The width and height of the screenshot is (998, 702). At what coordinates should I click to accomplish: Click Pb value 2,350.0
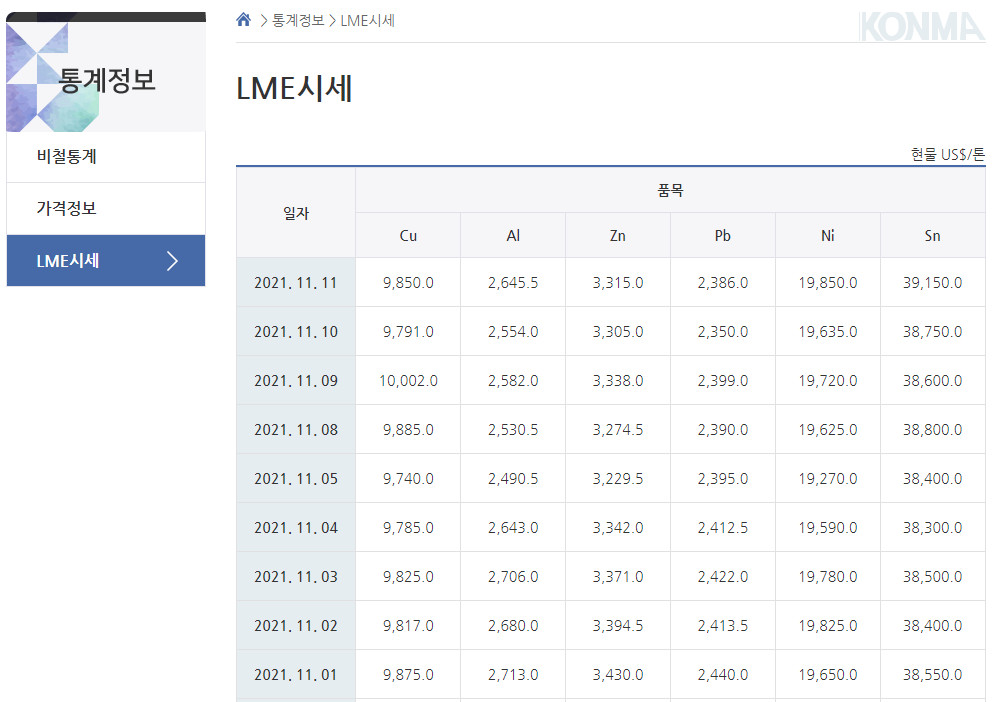point(722,332)
